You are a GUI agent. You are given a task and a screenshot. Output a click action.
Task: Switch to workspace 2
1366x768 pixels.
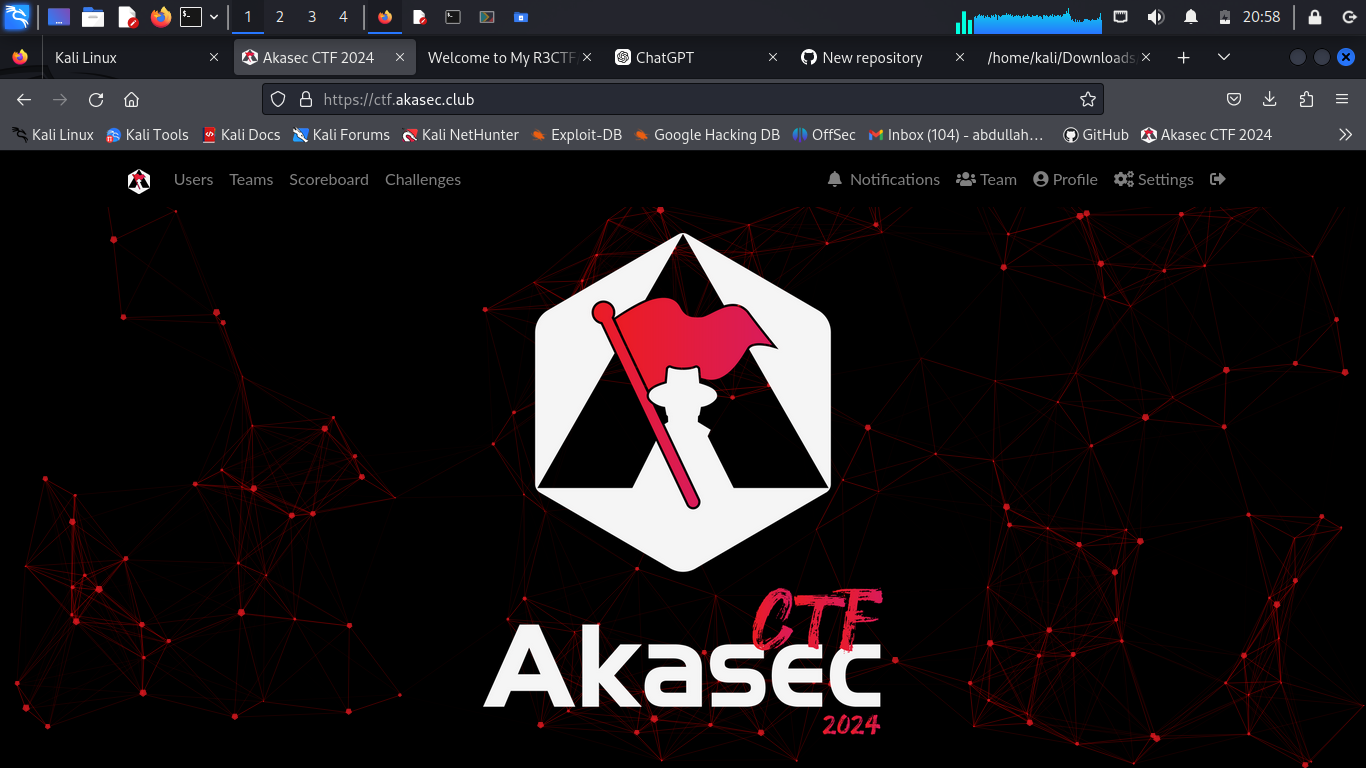pos(280,17)
